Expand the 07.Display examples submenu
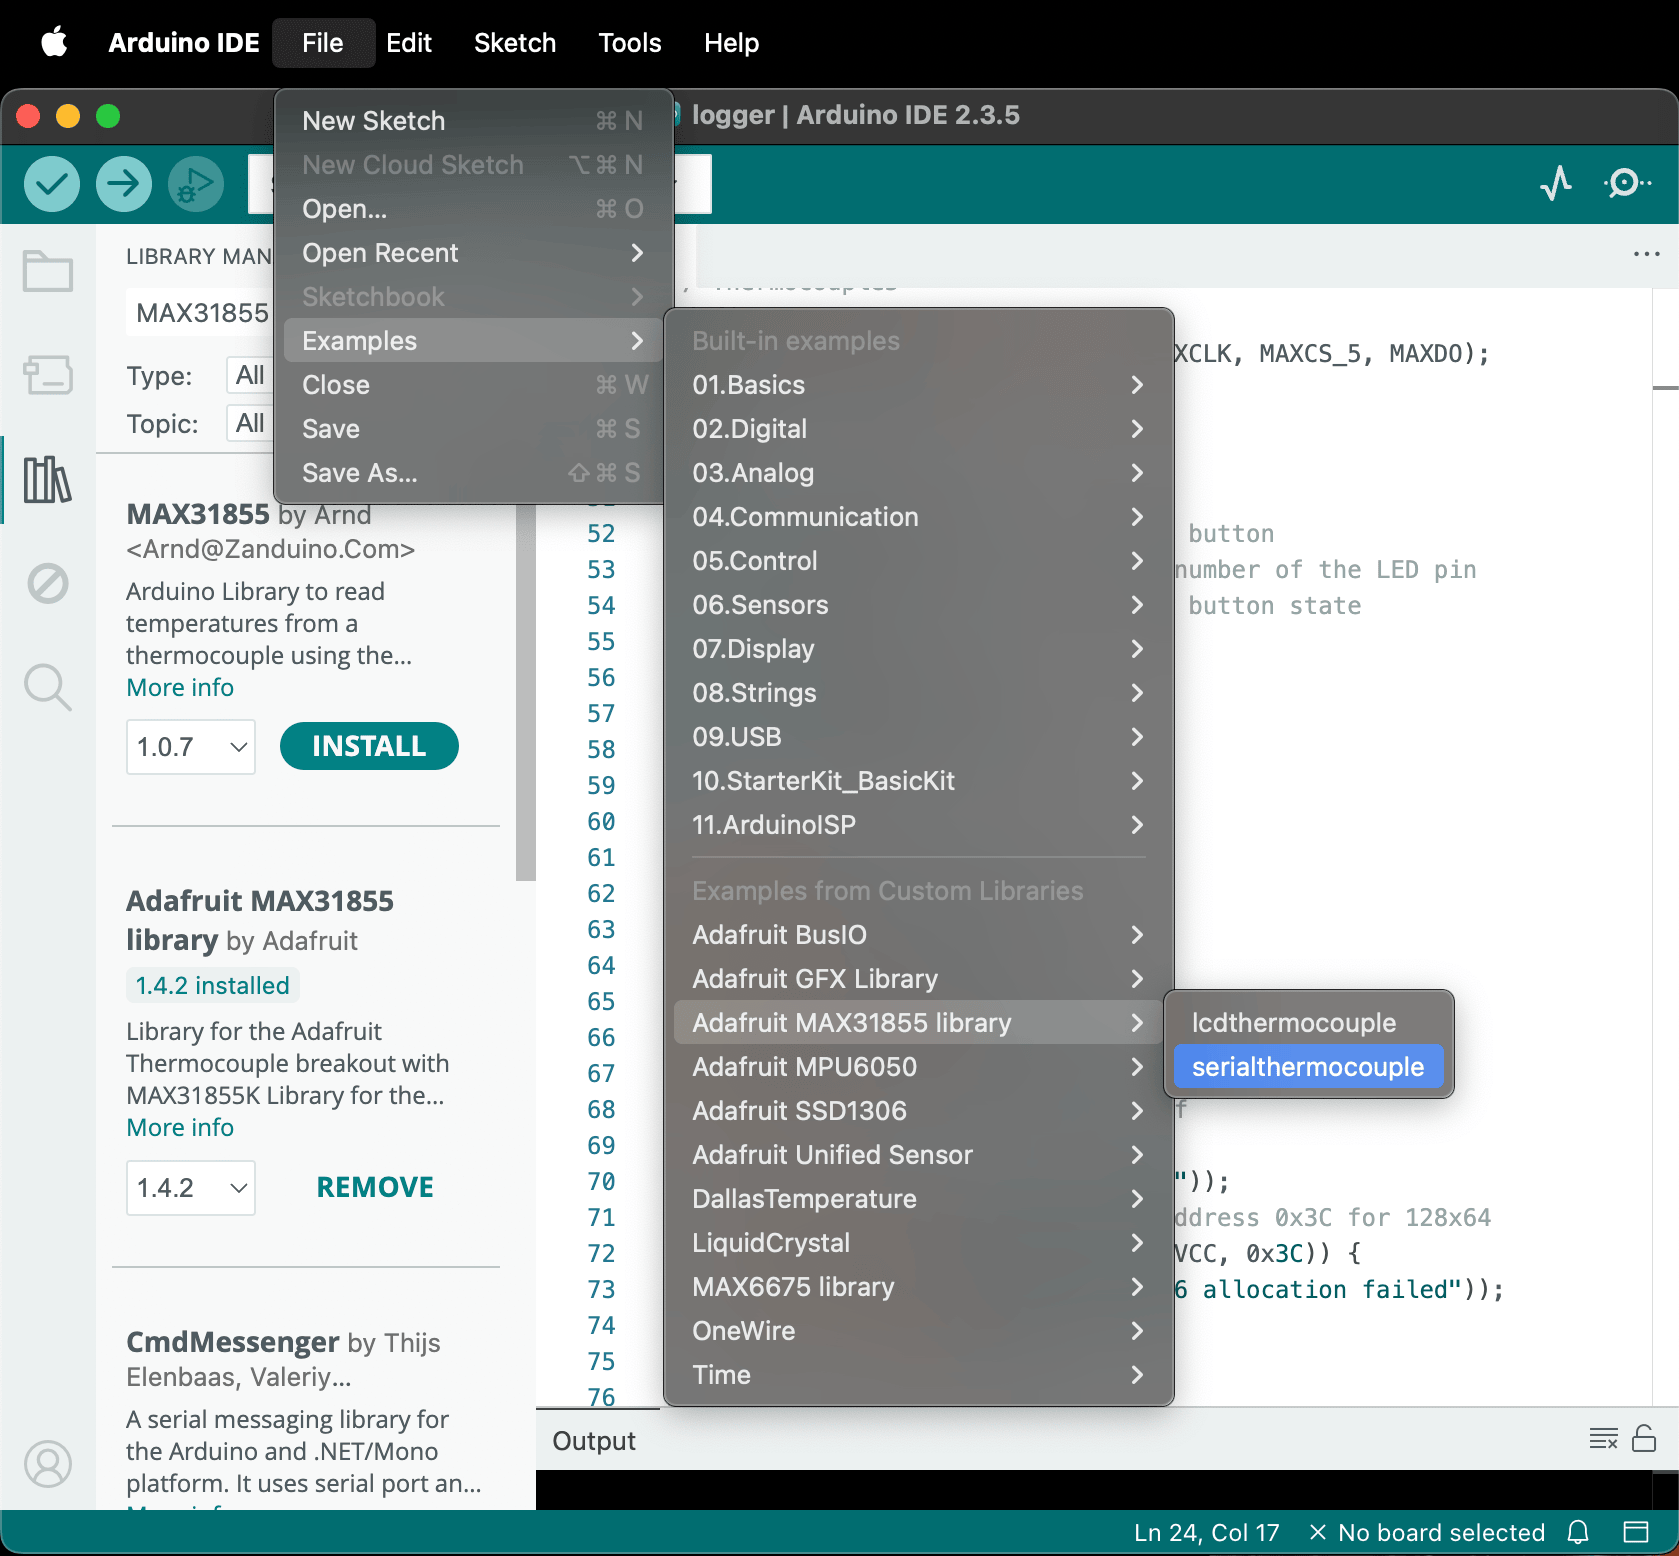This screenshot has width=1679, height=1556. tap(918, 649)
